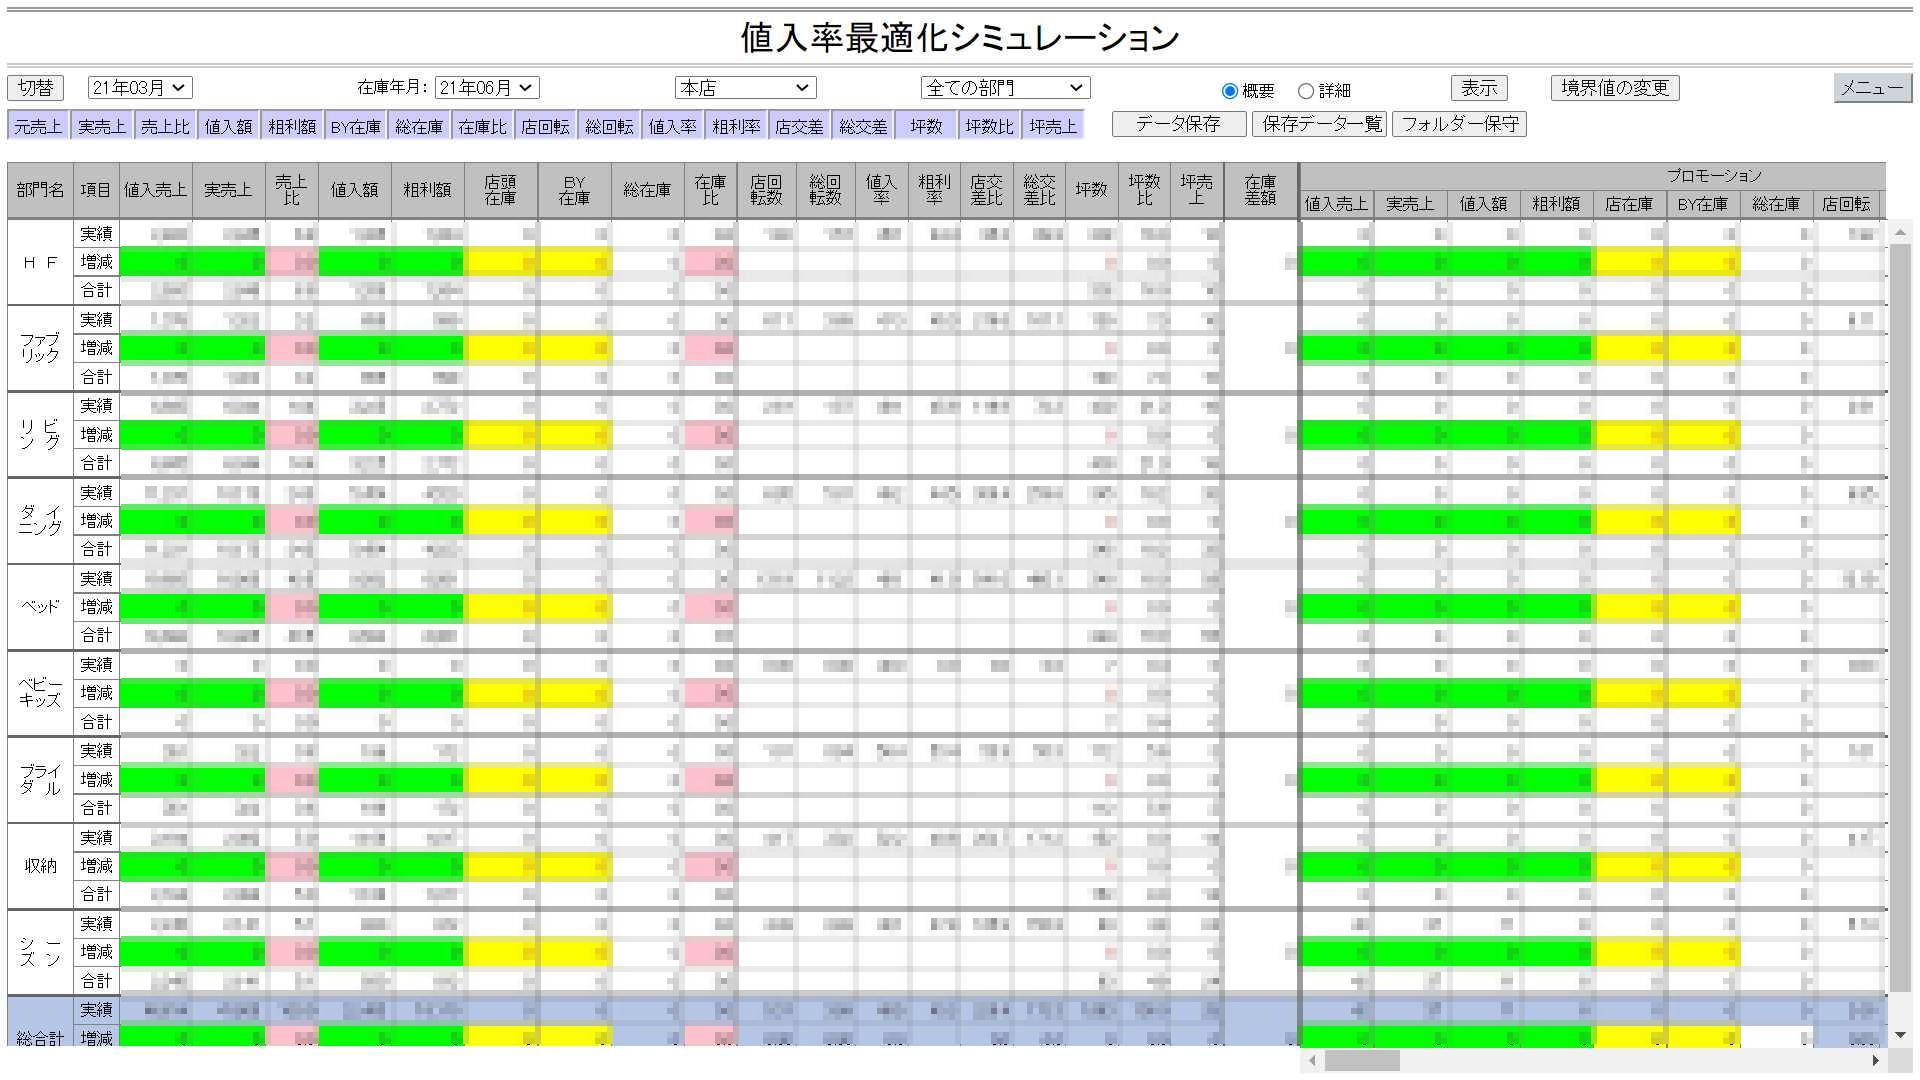The image size is (1920, 1080).
Task: Open 保存データ一覧 list
Action: click(1321, 124)
